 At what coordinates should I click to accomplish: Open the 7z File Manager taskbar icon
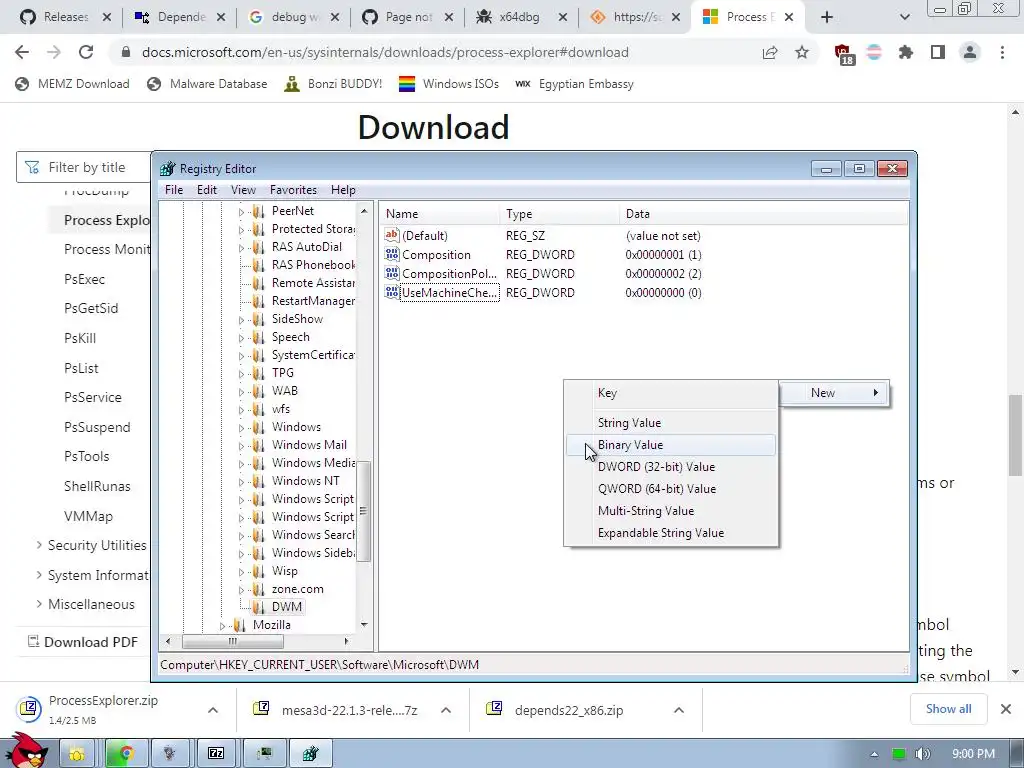(216, 753)
